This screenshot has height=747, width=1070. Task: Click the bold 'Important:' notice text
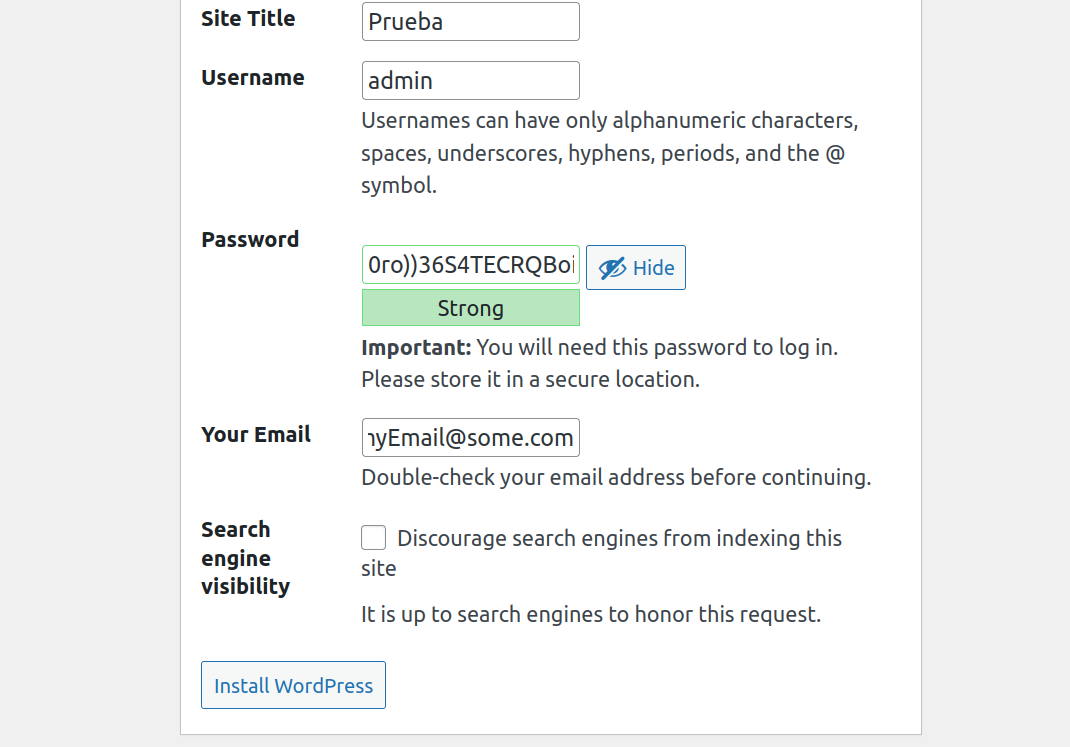coord(416,347)
